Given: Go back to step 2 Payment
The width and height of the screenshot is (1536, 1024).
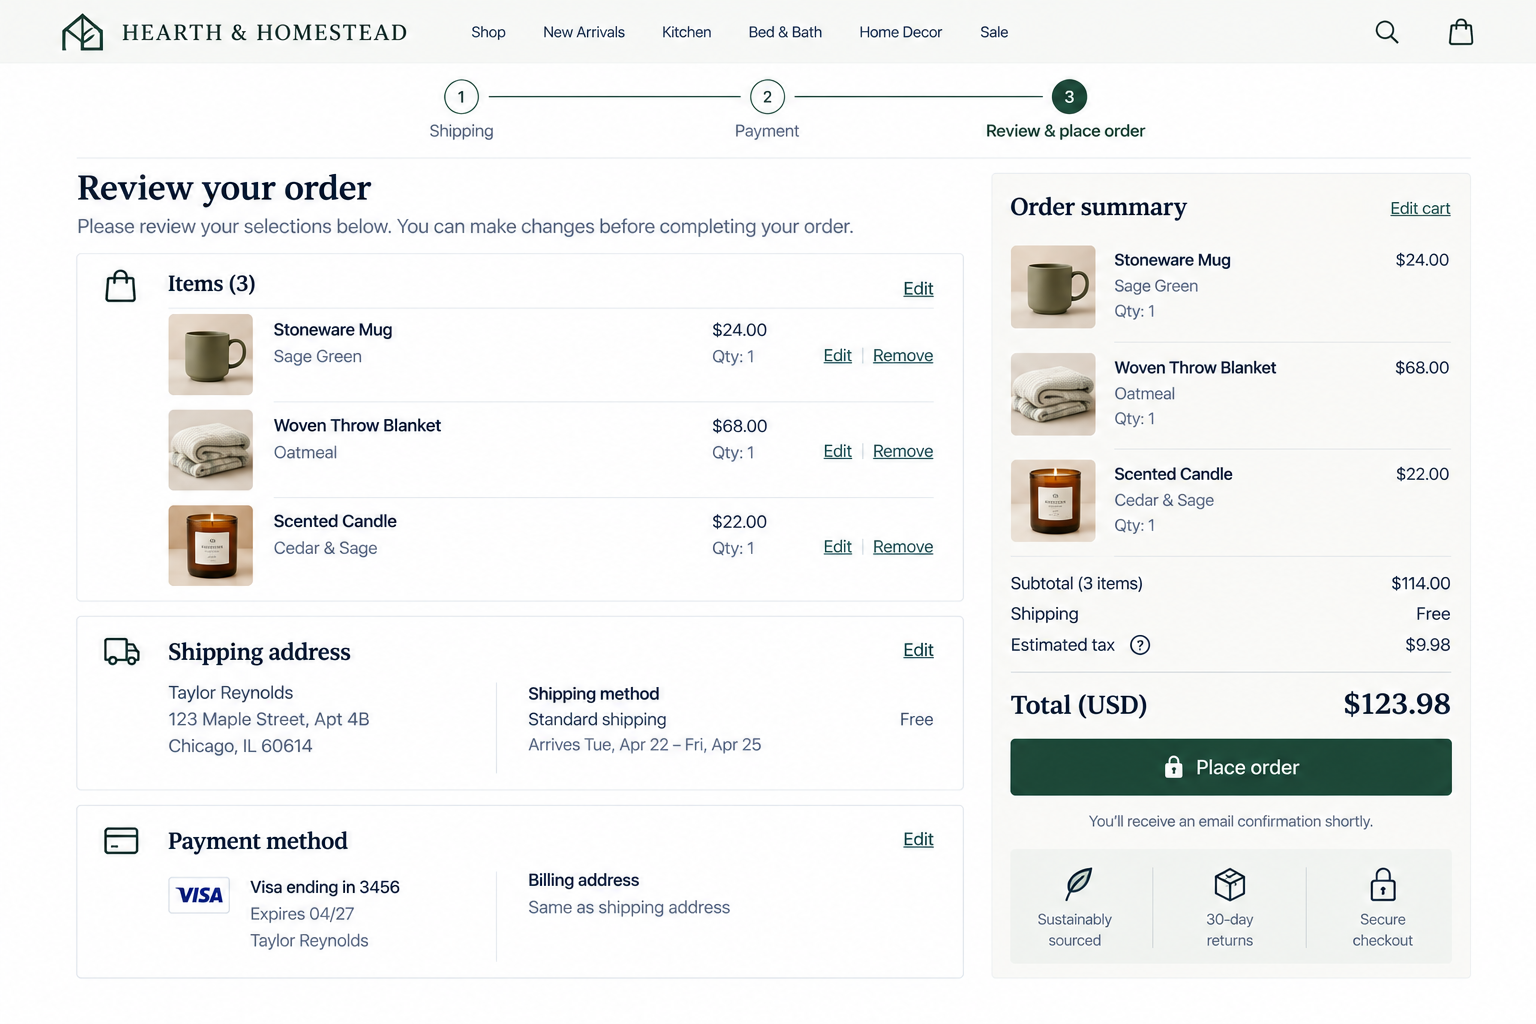Looking at the screenshot, I should 767,97.
